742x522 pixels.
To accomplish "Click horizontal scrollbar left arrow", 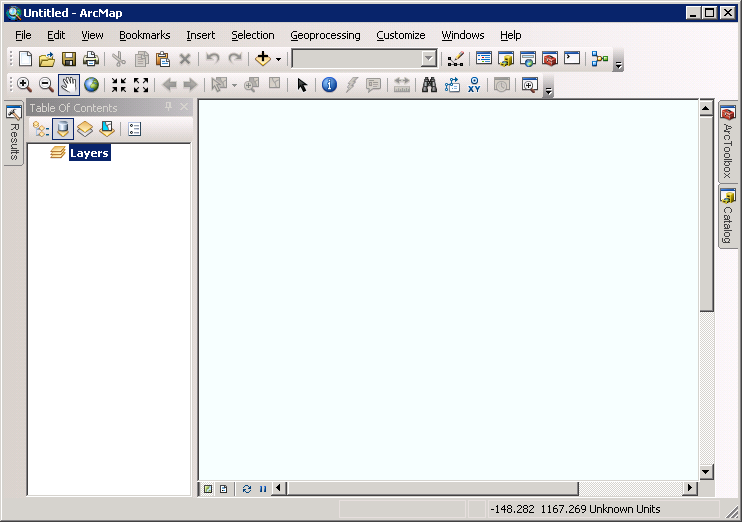I will 279,488.
